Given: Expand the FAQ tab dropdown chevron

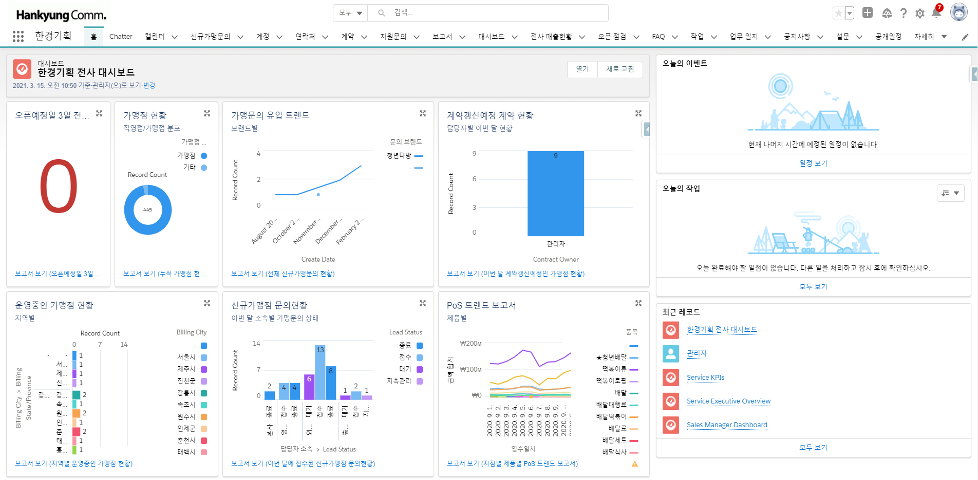Looking at the screenshot, I should tap(675, 37).
